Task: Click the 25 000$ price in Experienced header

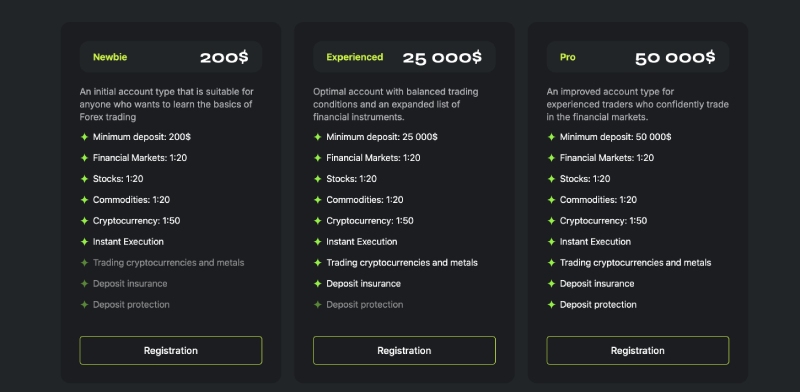Action: pos(442,57)
